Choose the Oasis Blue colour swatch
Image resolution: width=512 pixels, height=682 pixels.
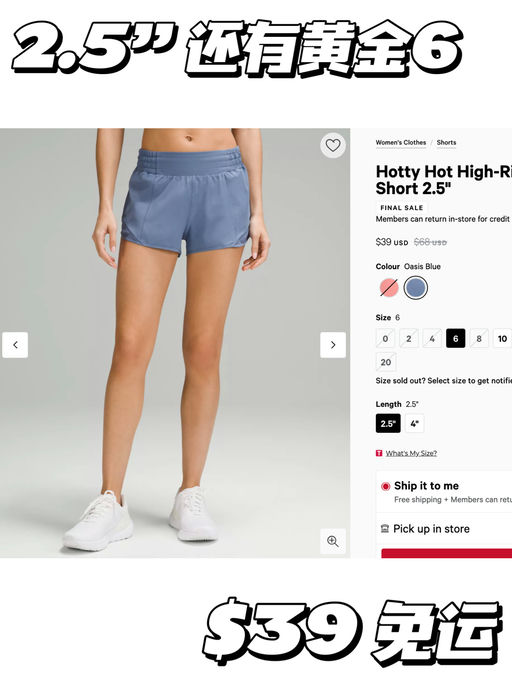pos(415,288)
